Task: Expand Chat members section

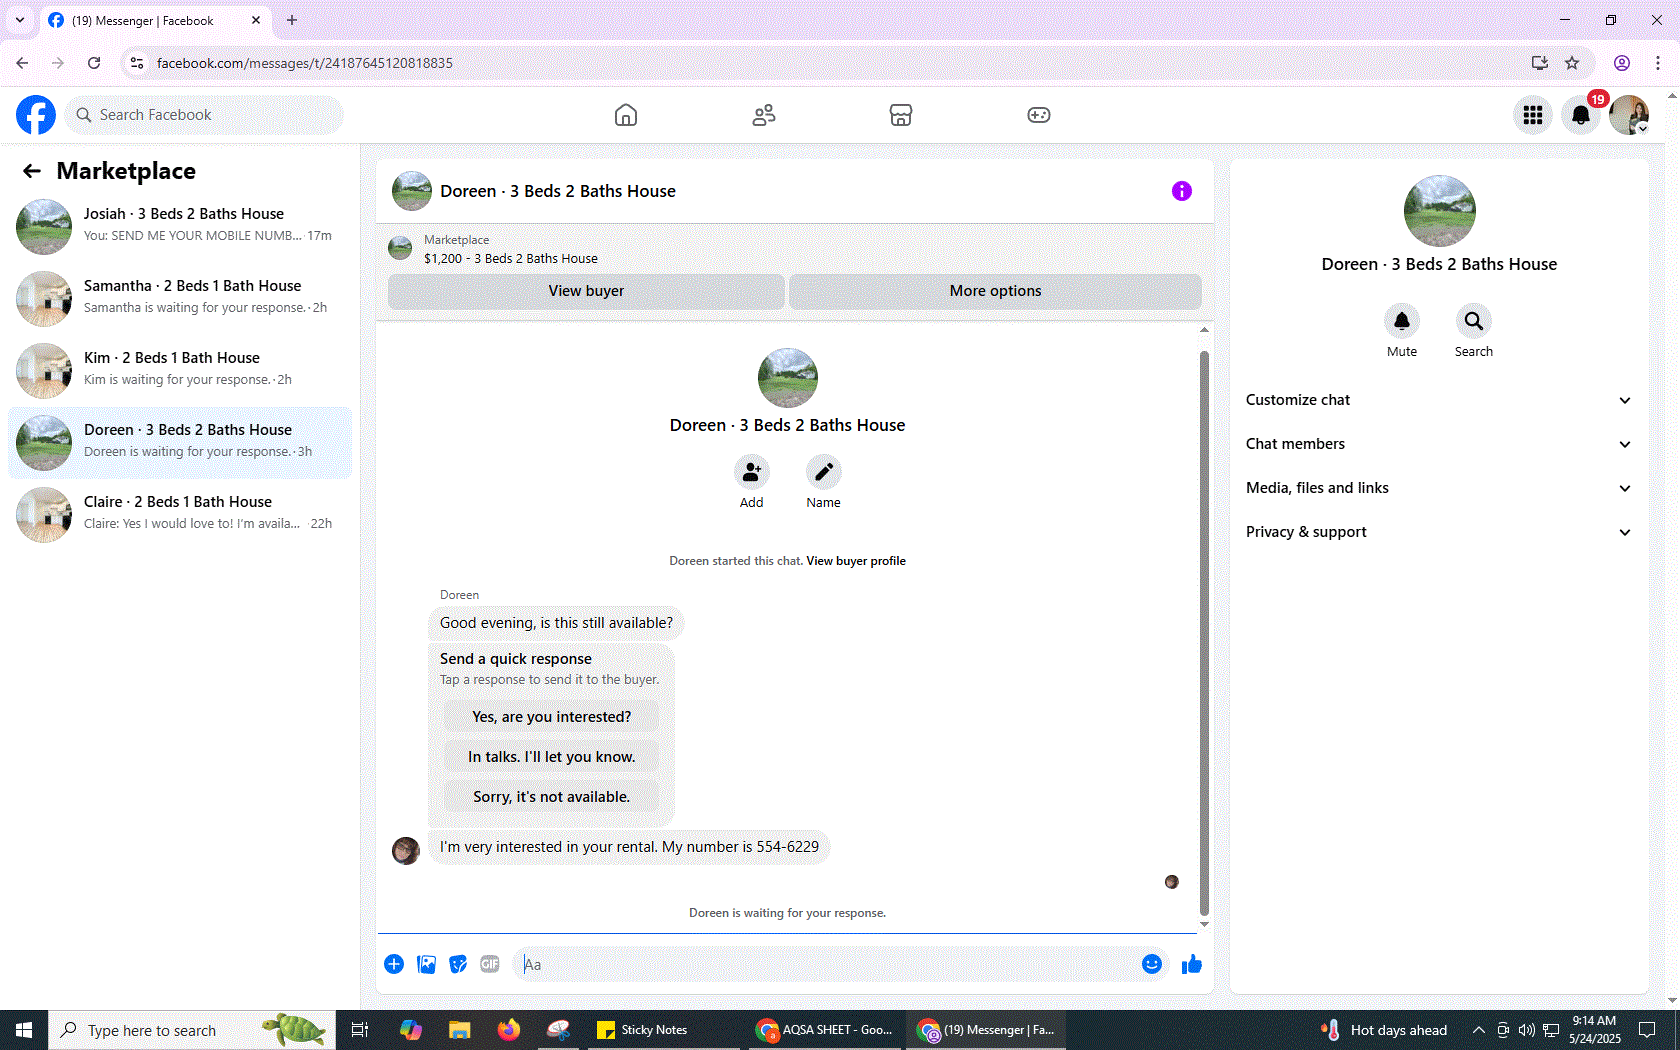Action: [x=1439, y=444]
